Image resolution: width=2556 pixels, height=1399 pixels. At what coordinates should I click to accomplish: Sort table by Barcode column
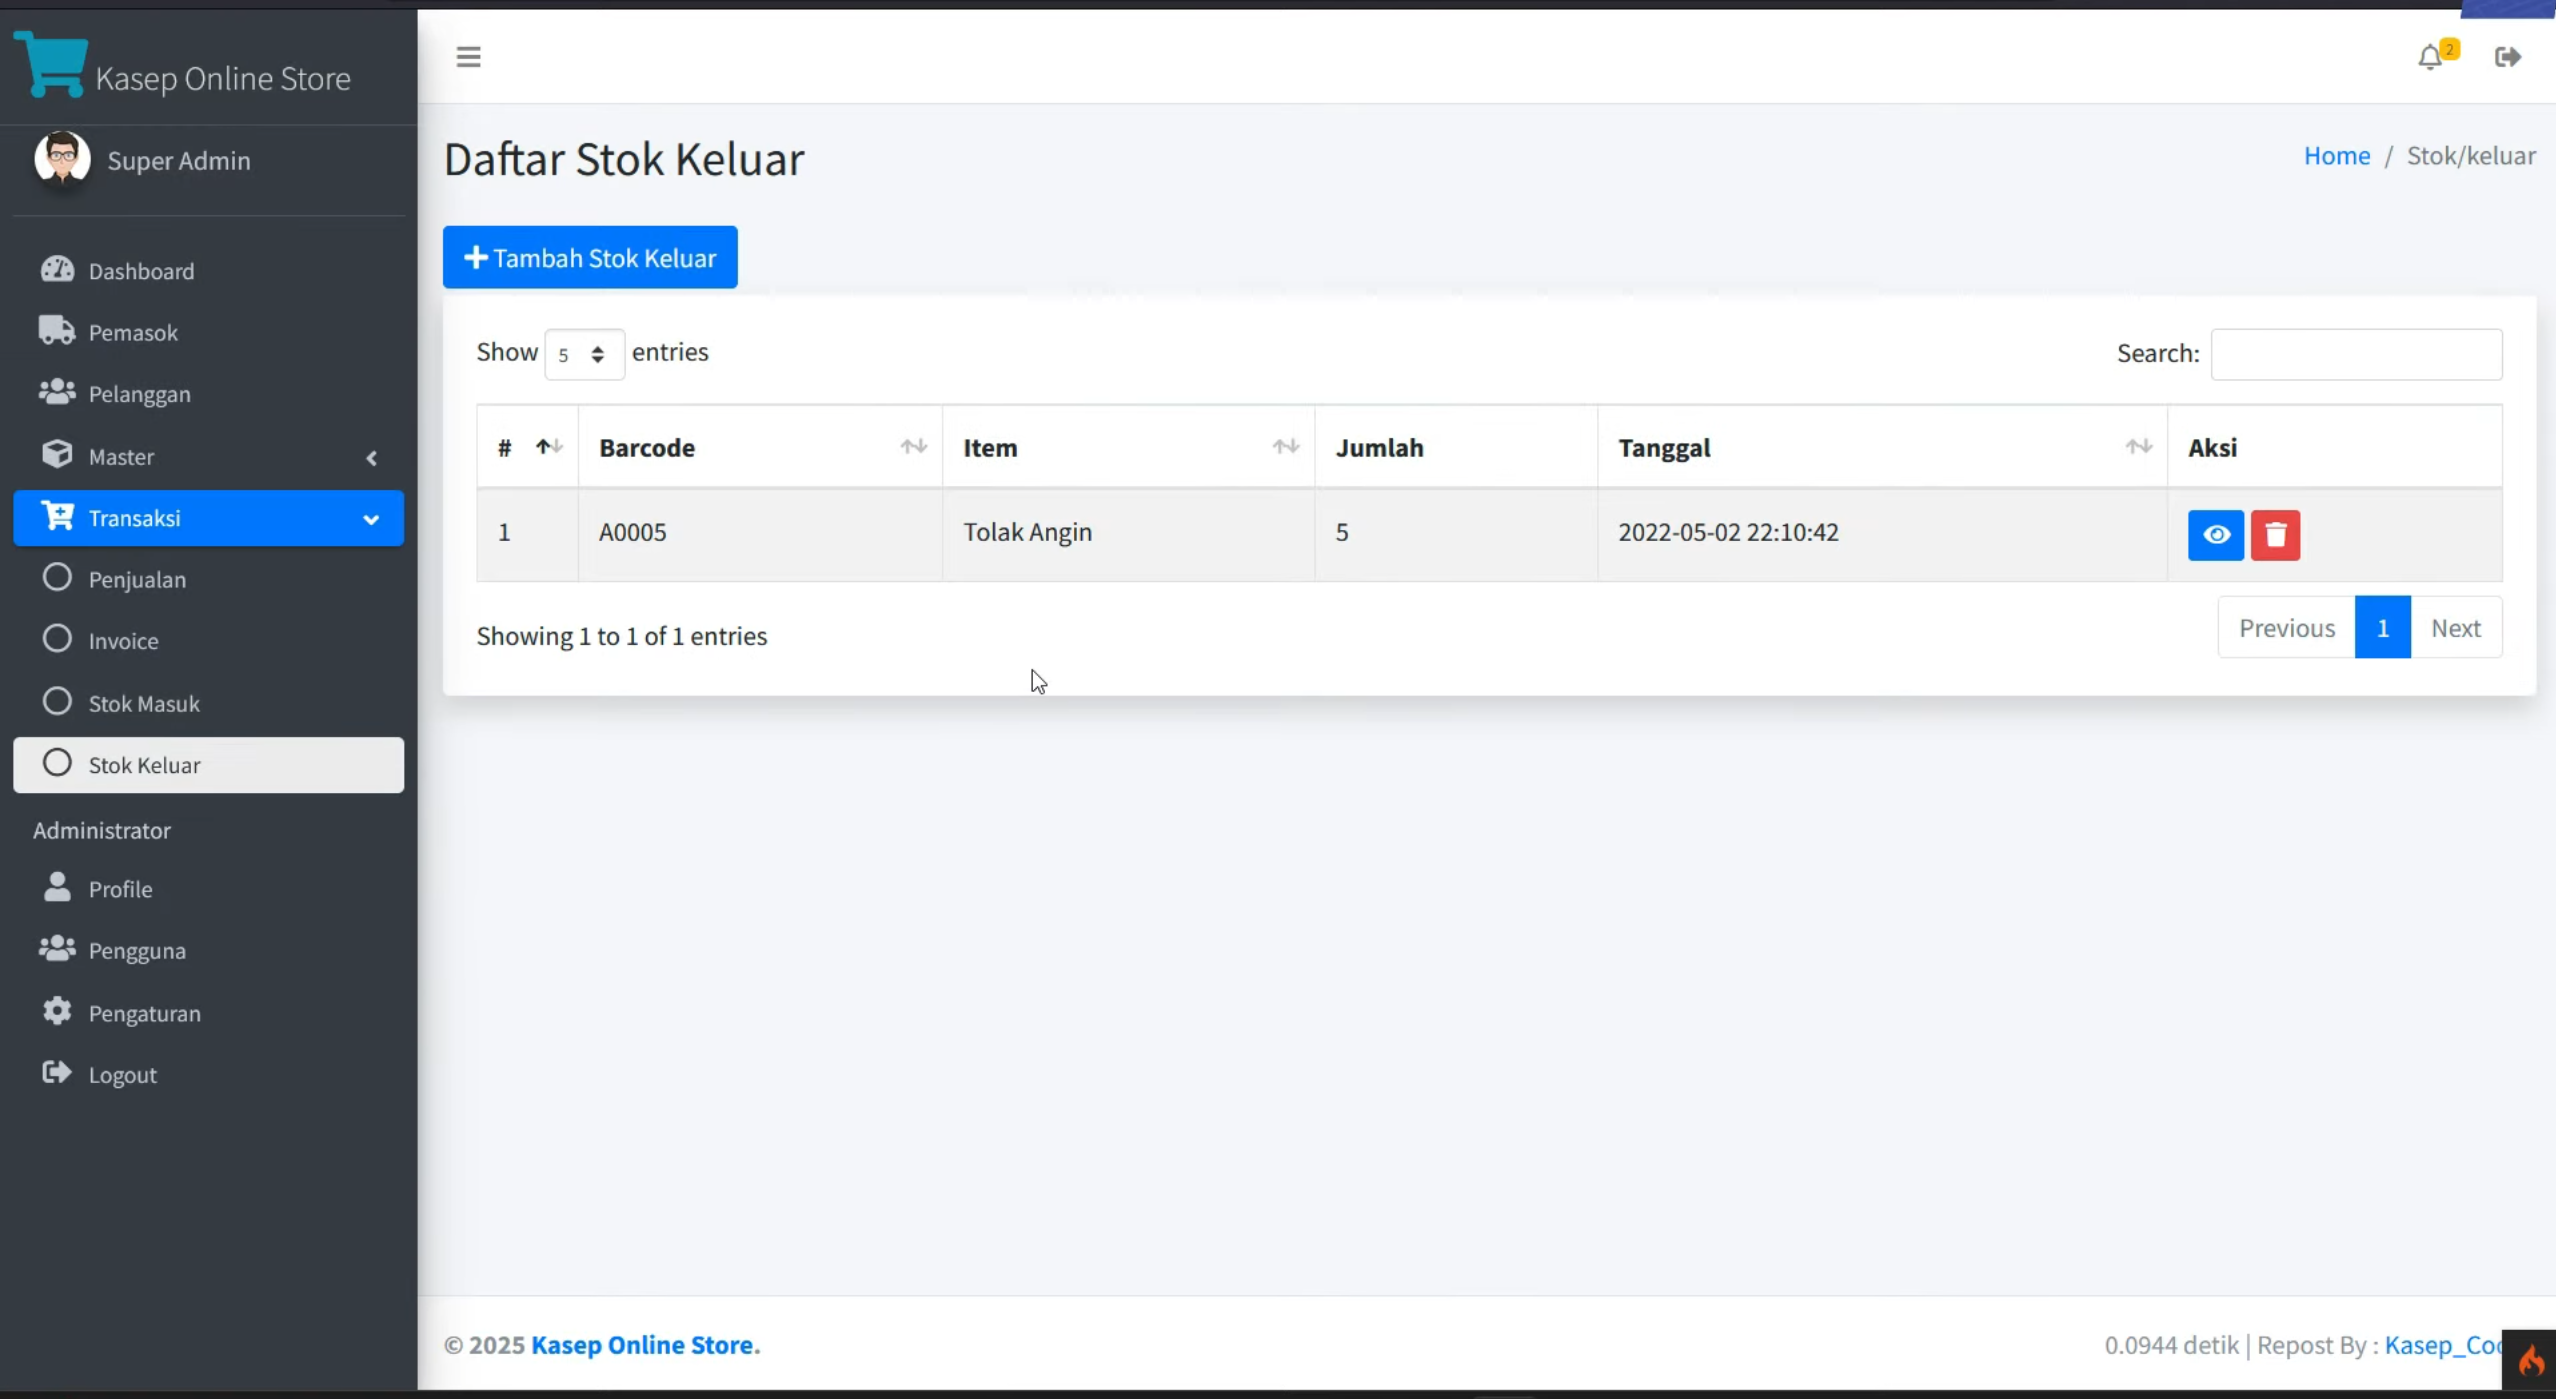[760, 447]
